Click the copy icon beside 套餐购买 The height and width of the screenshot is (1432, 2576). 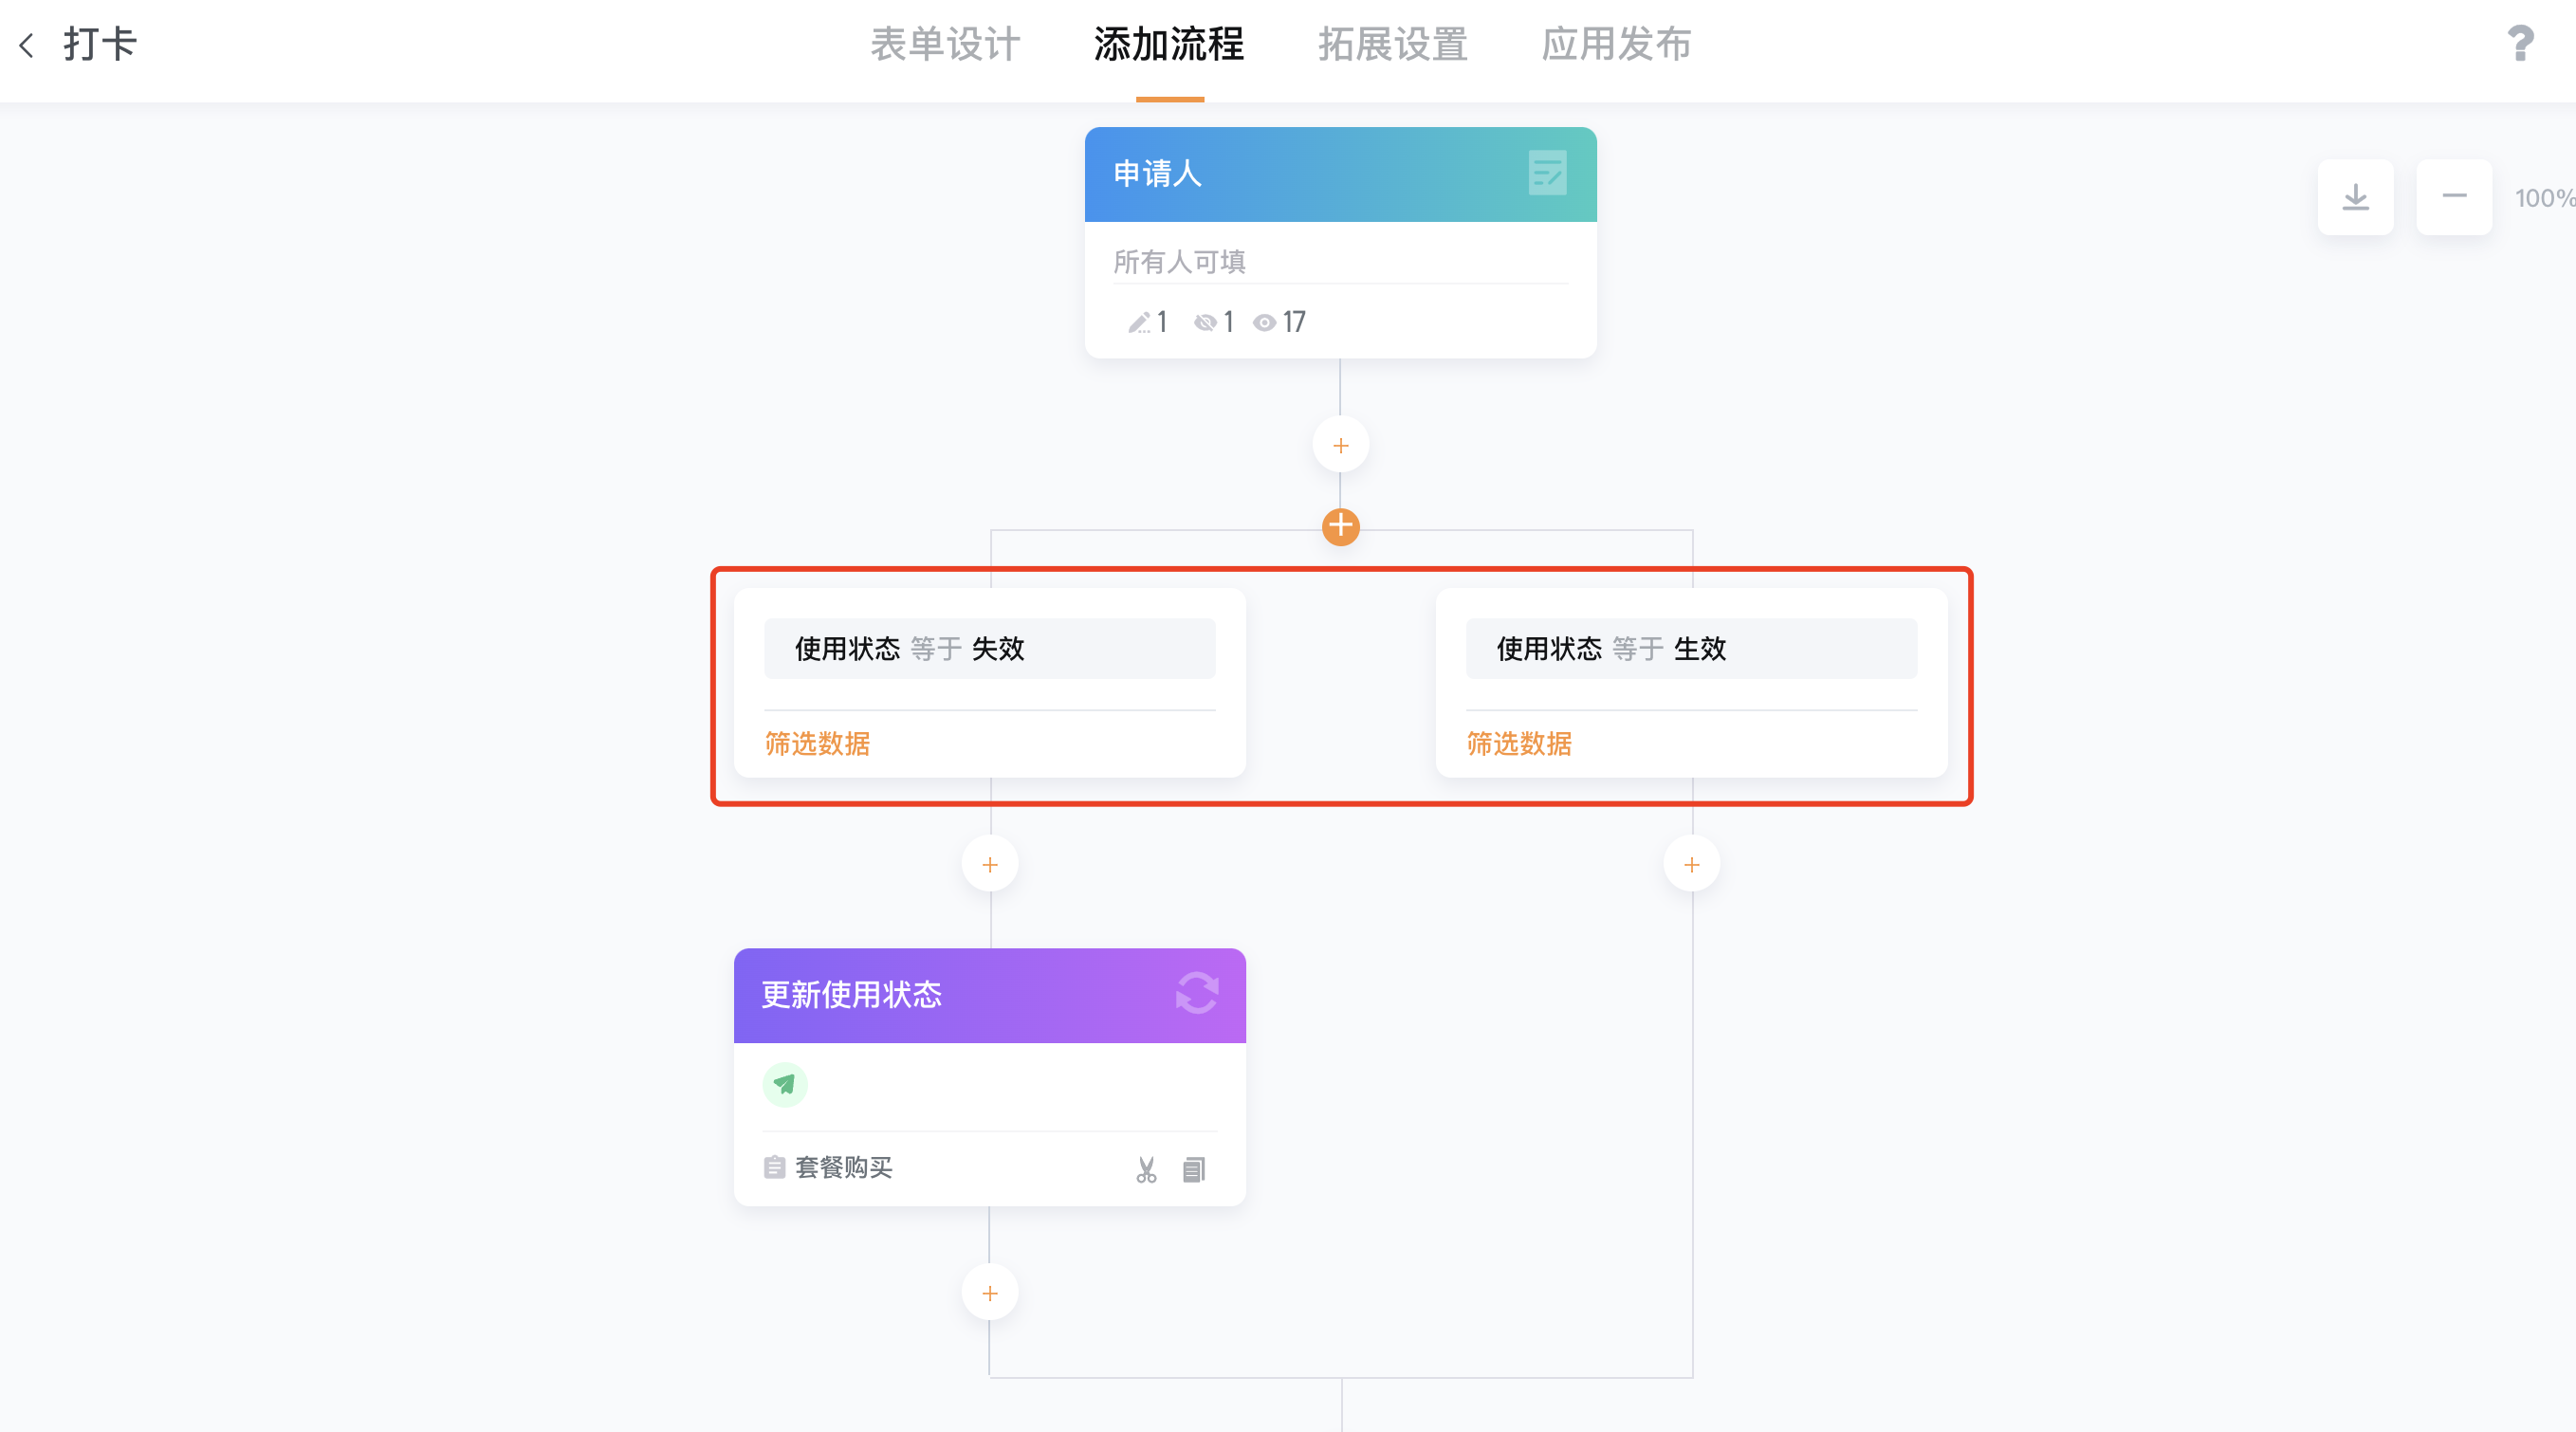click(1194, 1169)
